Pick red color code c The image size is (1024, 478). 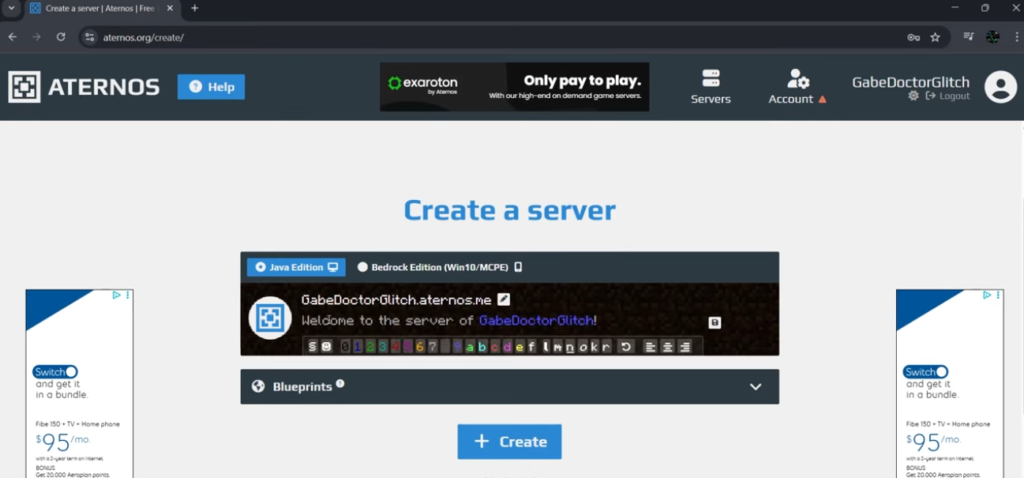tap(495, 347)
